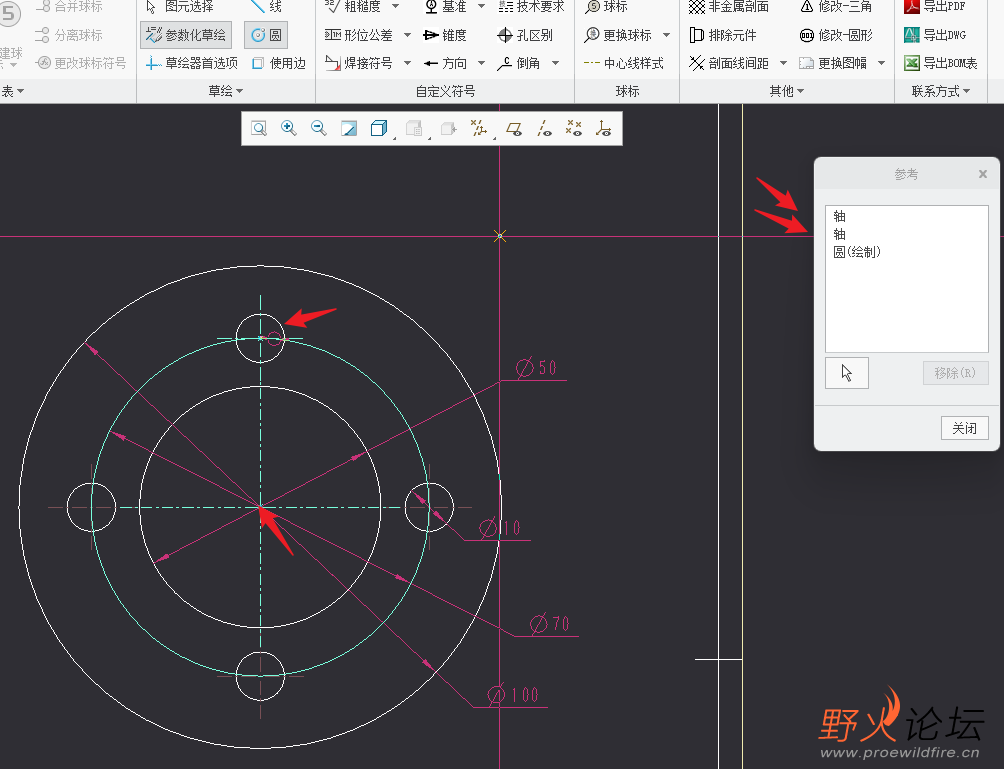The image size is (1004, 769).
Task: Repaint the graphics window
Action: coord(349,129)
